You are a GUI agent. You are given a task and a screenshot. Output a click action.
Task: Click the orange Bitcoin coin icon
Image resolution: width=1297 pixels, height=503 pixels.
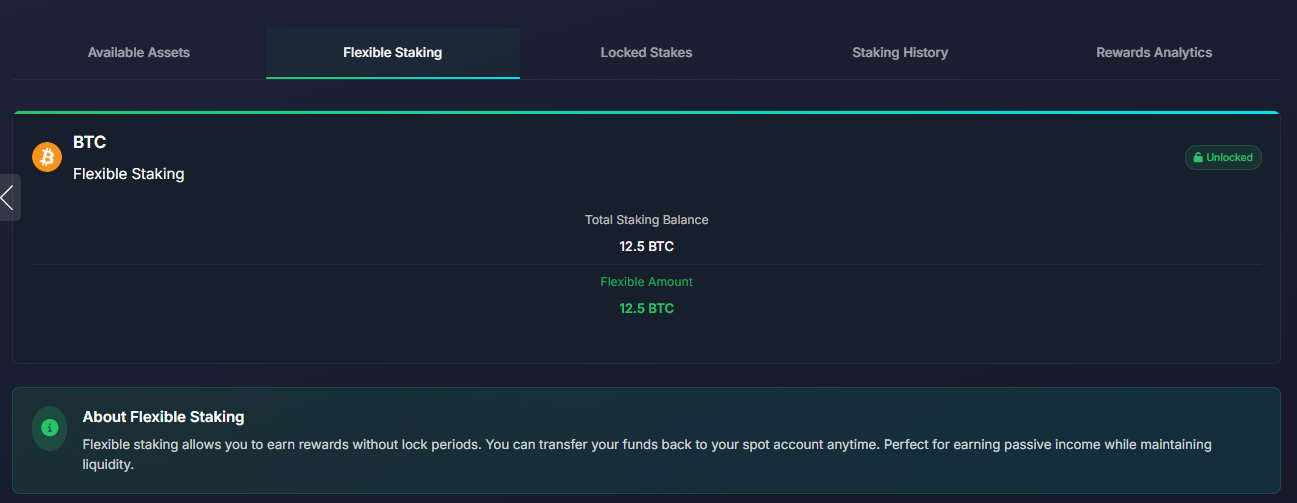[47, 157]
